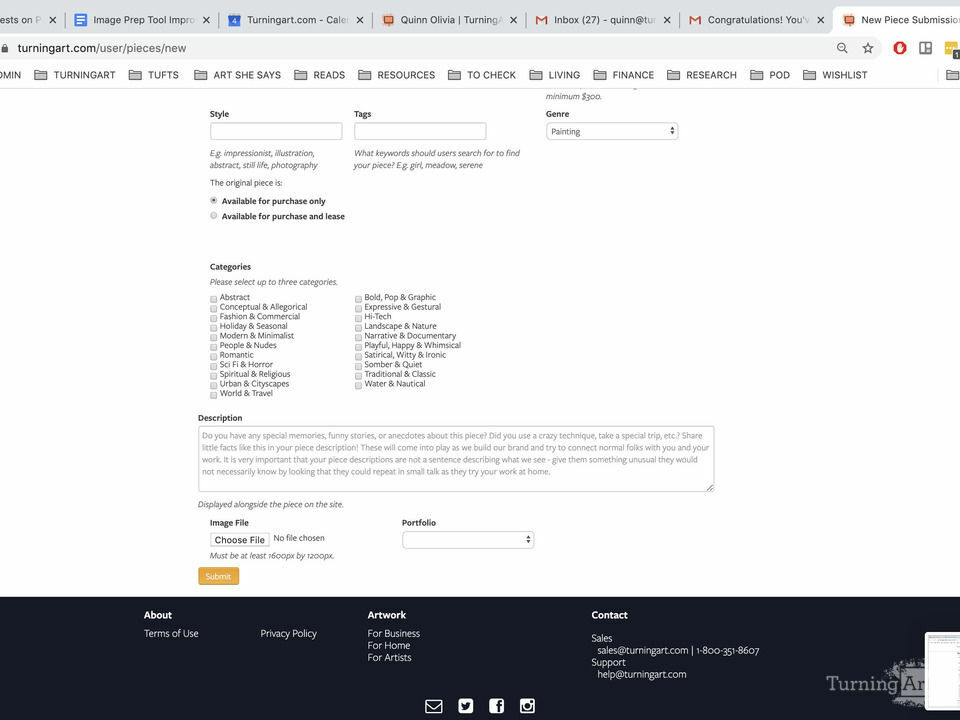This screenshot has width=960, height=720.
Task: Click the zoom magnifier icon in address bar
Action: coord(842,48)
